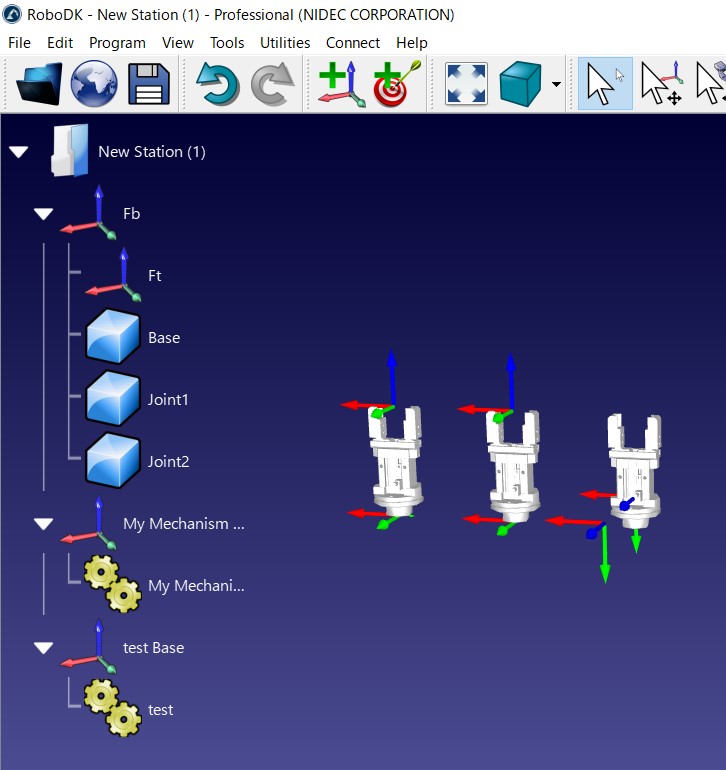This screenshot has height=770, width=726.
Task: Select the Joint1 object in tree
Action: tap(167, 400)
